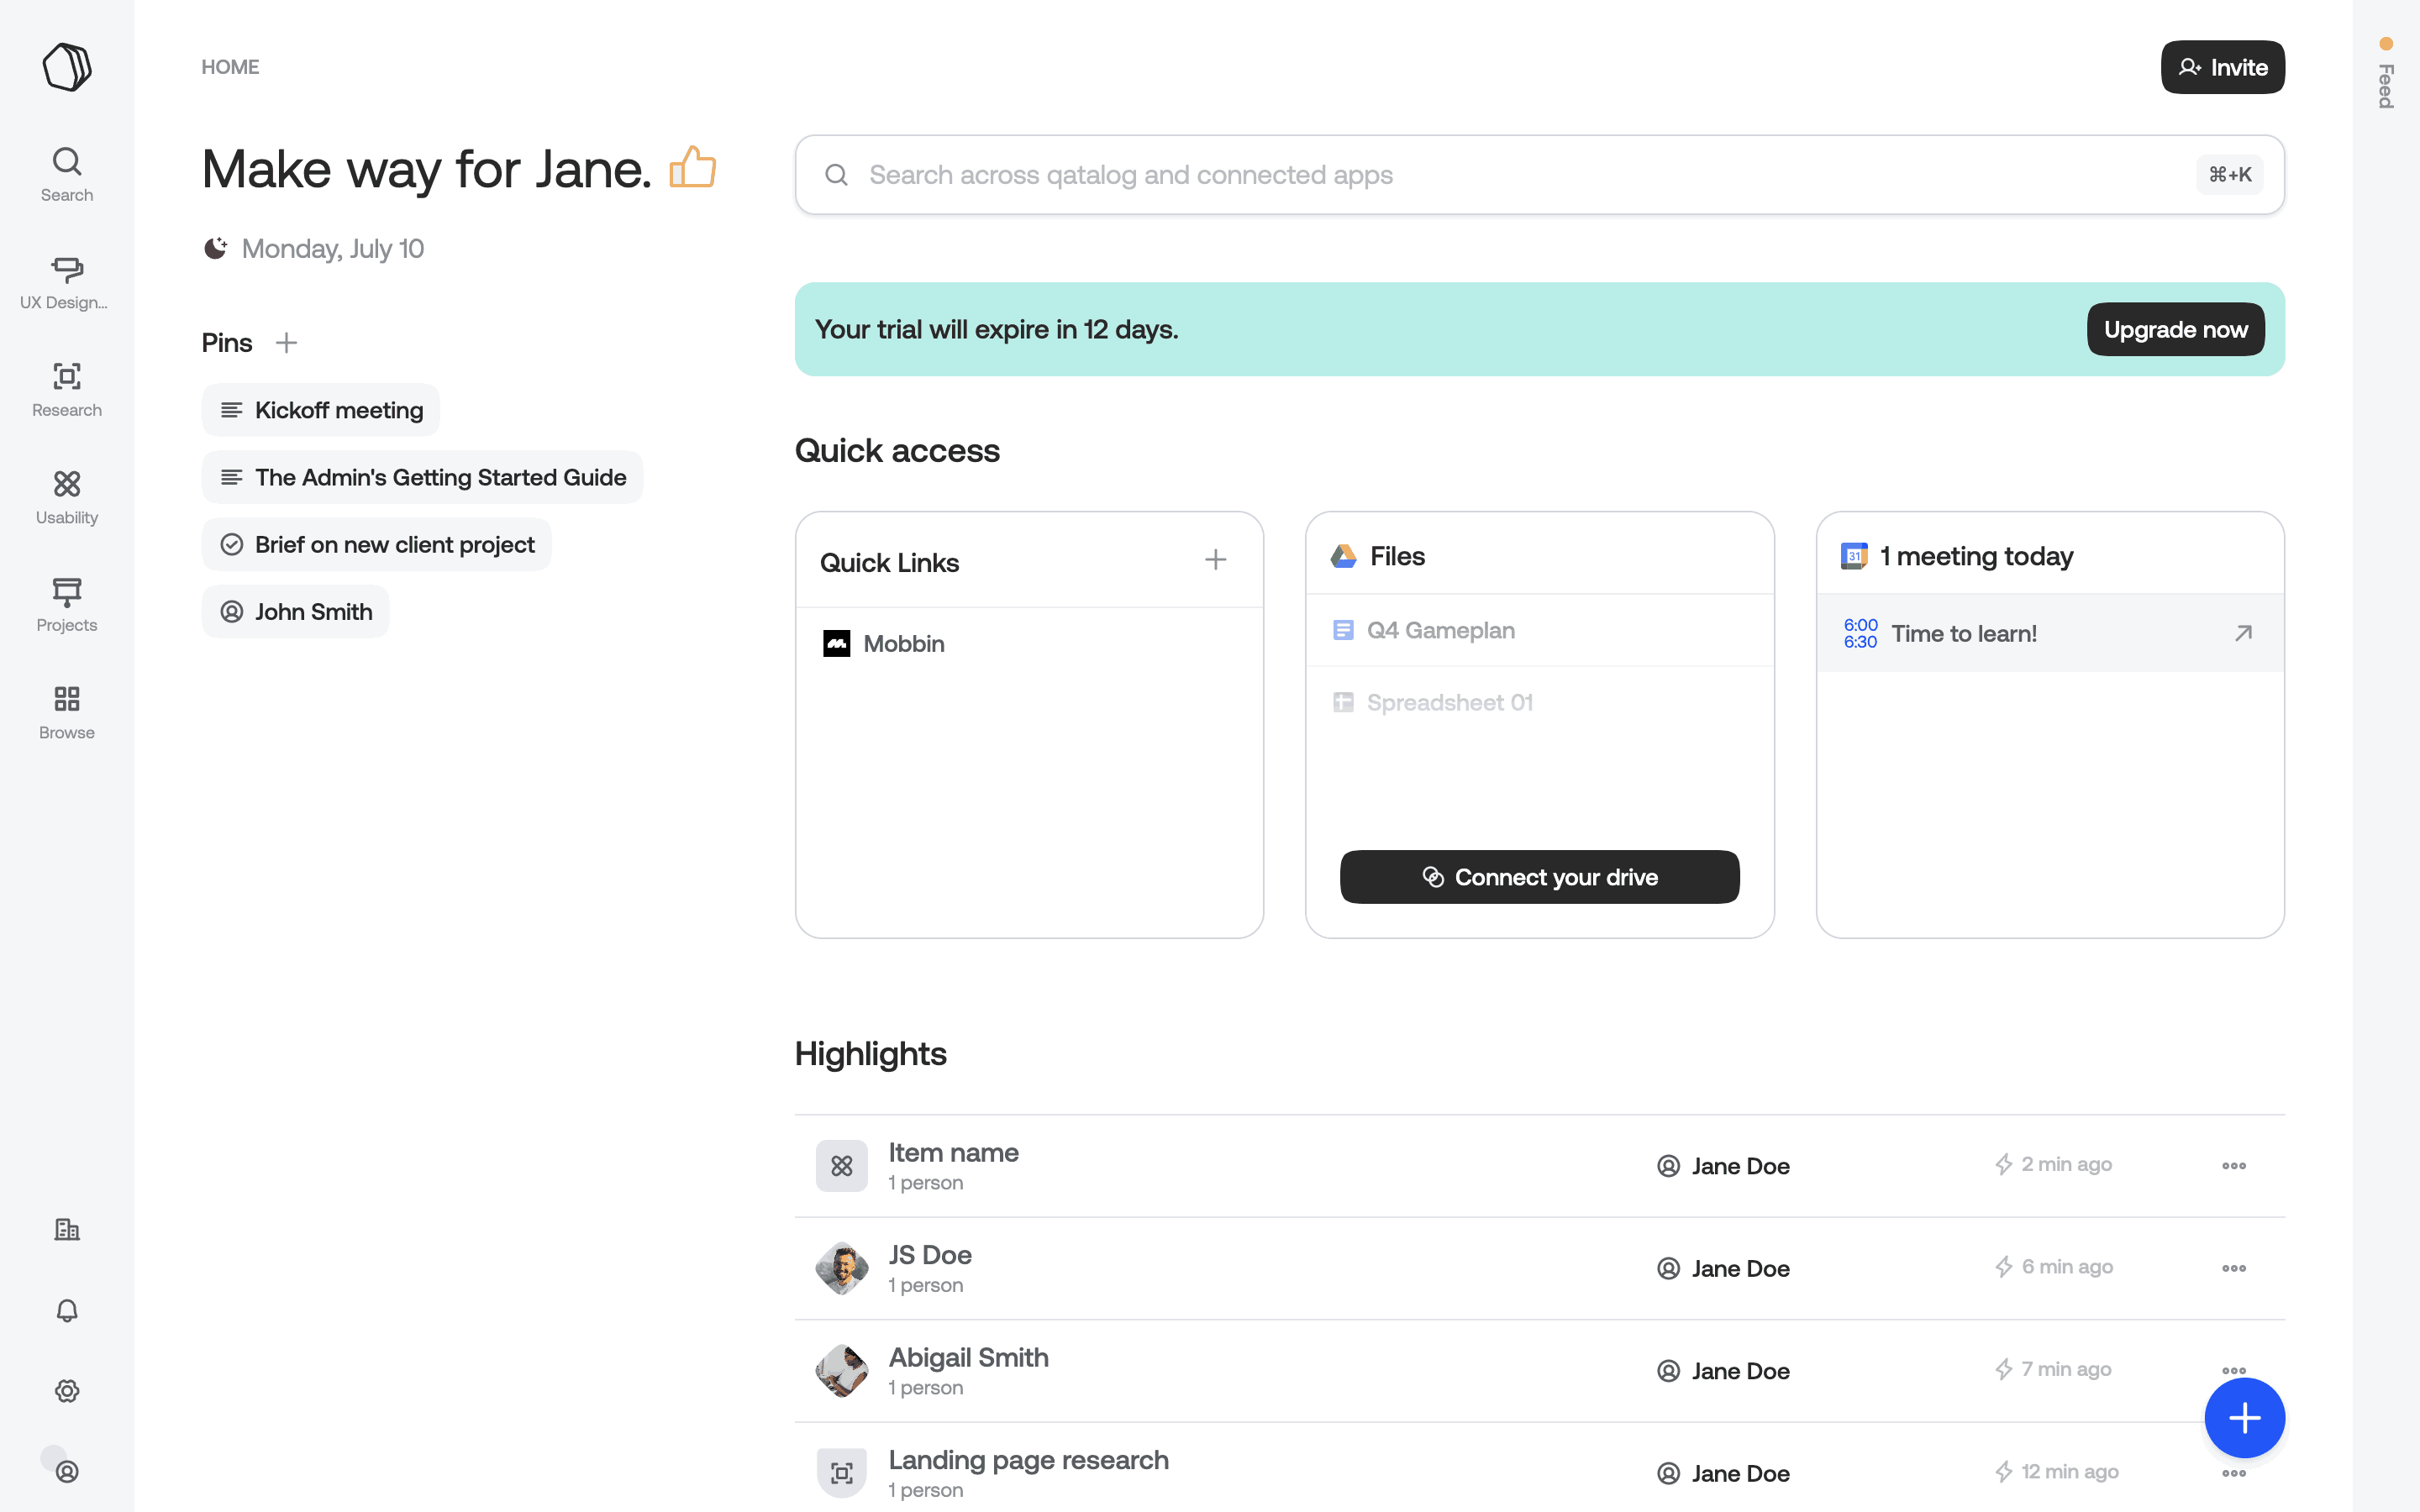
Task: Open more options for Item name row
Action: pyautogui.click(x=2233, y=1166)
